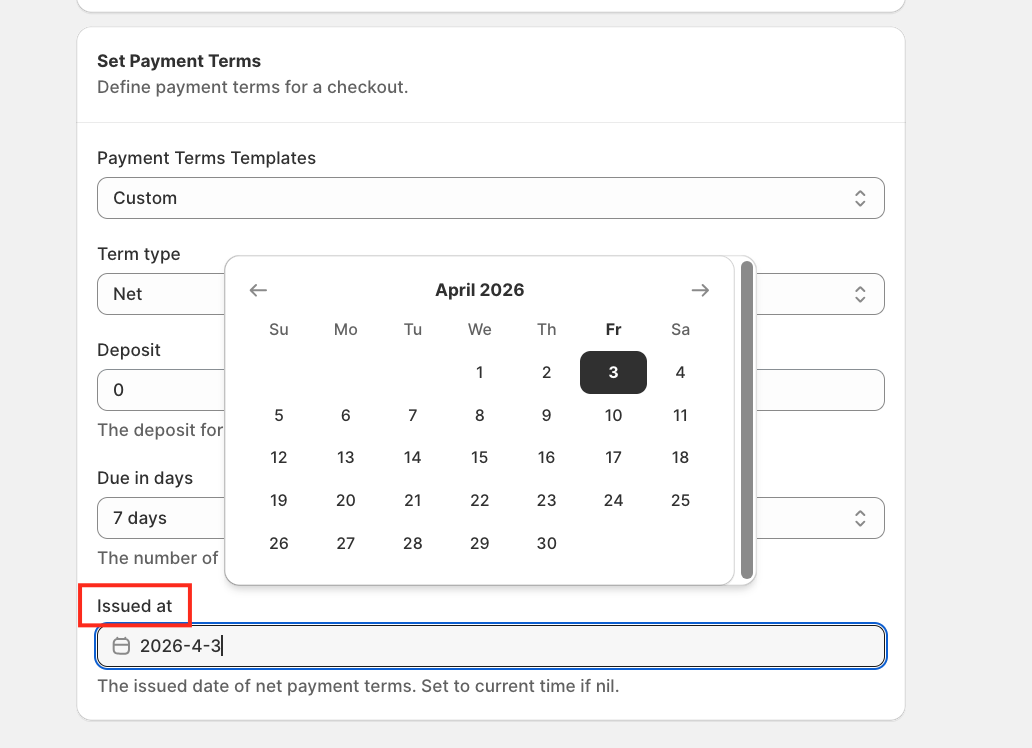
Task: Open the Due in days dropdown
Action: point(820,518)
